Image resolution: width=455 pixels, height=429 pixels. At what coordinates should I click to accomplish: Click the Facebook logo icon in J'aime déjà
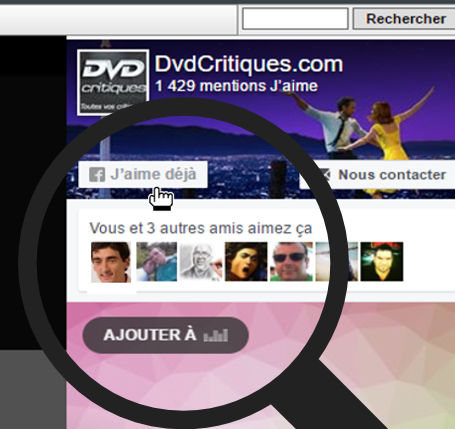[97, 174]
